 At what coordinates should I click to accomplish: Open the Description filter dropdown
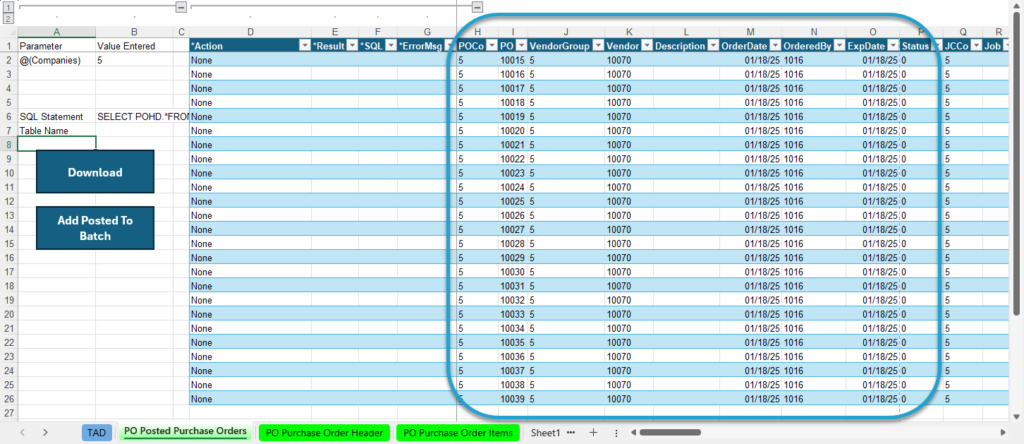pos(713,46)
